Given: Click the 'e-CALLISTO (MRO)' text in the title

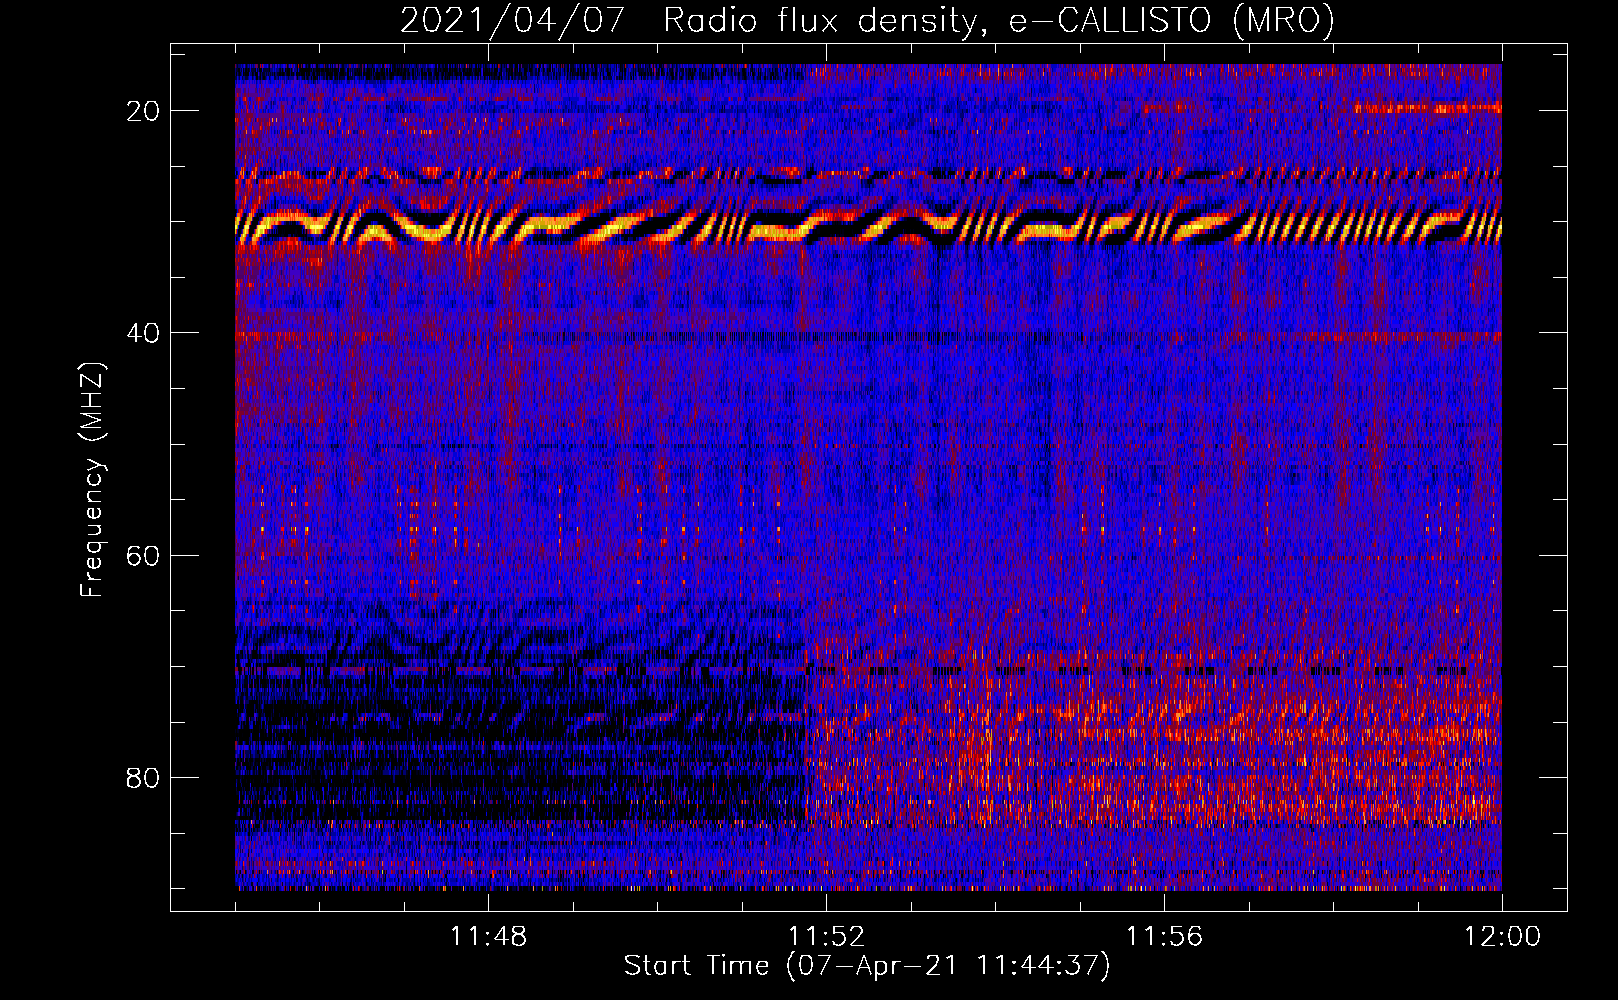Looking at the screenshot, I should point(1172,20).
